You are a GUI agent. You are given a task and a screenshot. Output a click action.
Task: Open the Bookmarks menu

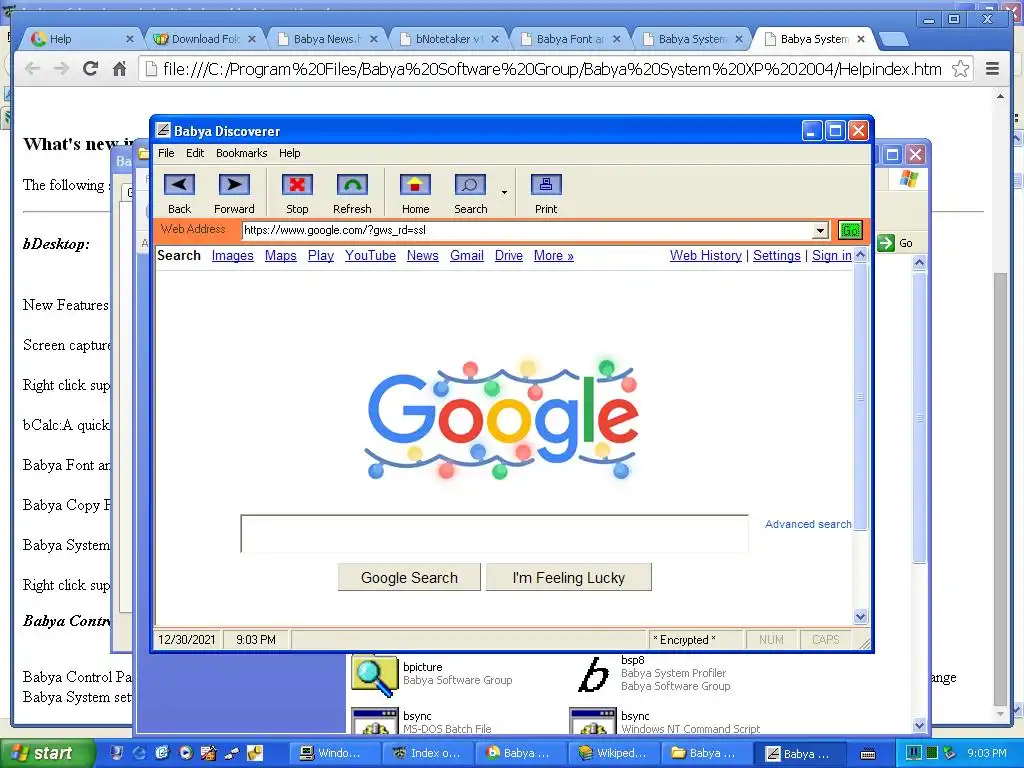(x=242, y=153)
